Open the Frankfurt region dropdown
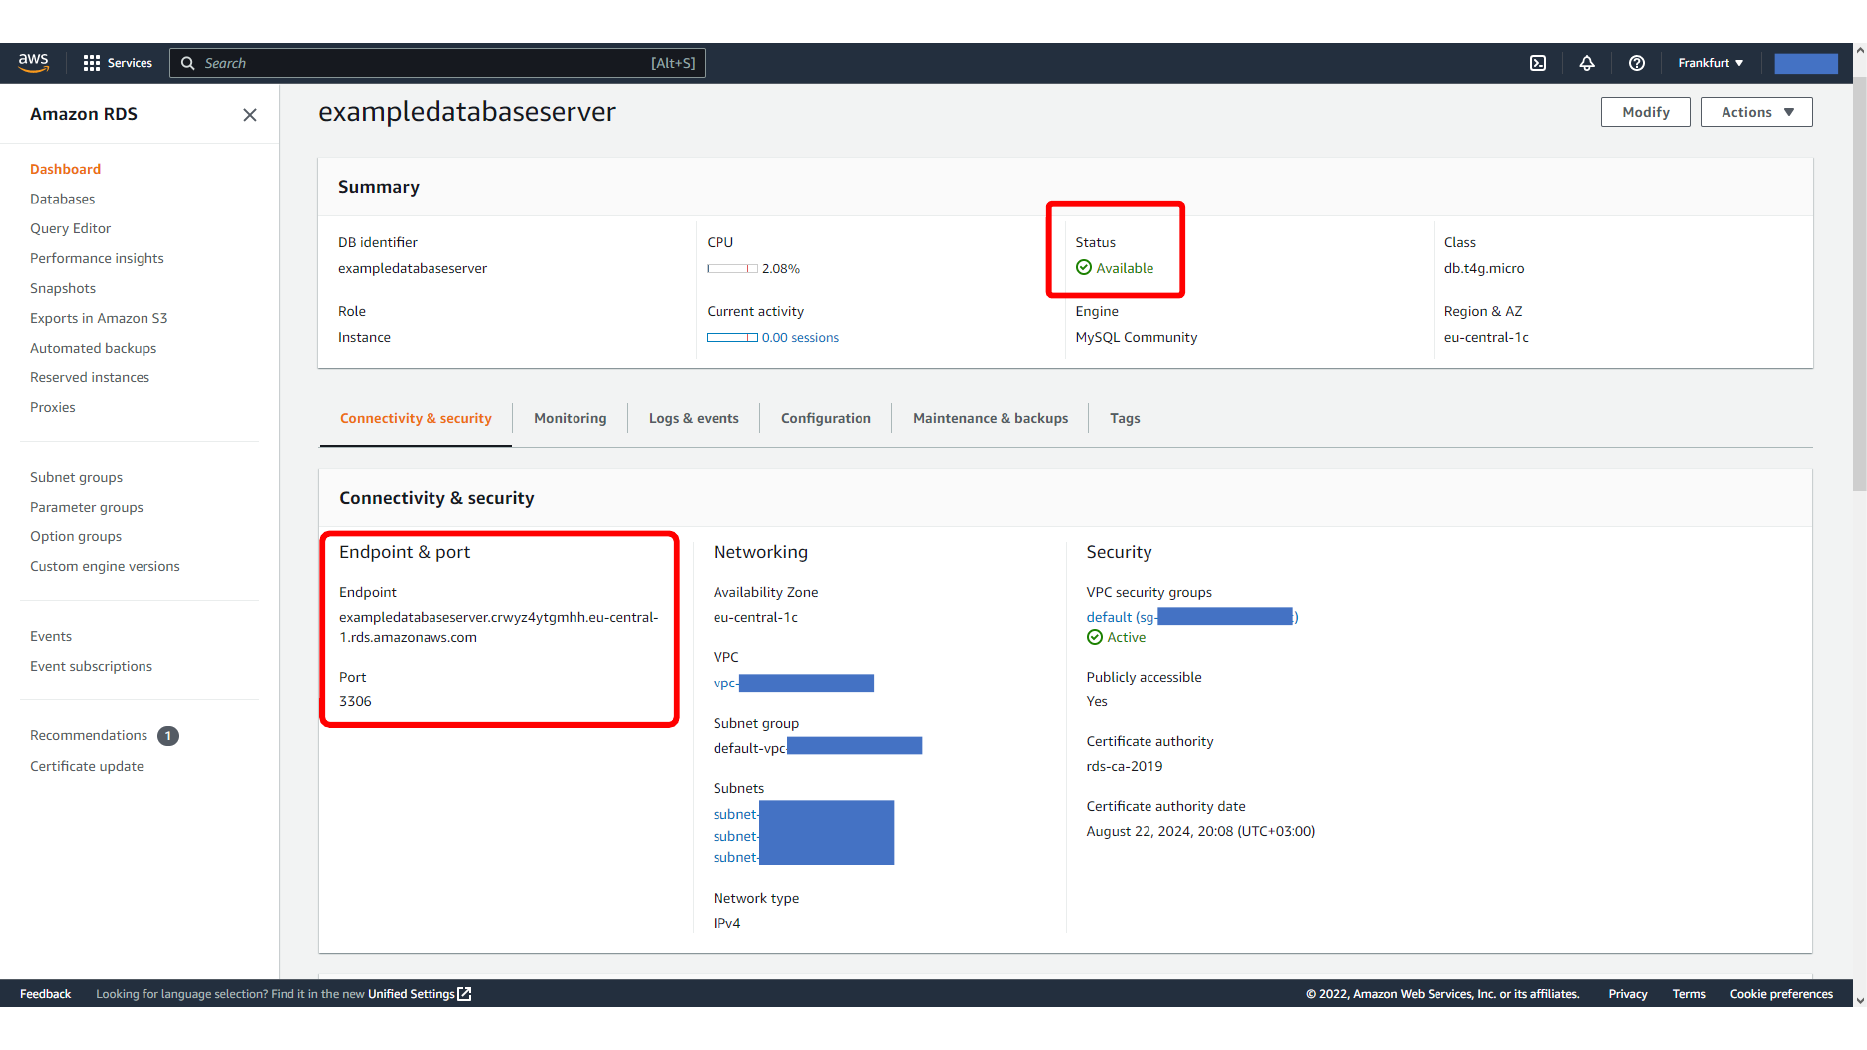Viewport: 1867px width, 1050px height. click(x=1711, y=63)
